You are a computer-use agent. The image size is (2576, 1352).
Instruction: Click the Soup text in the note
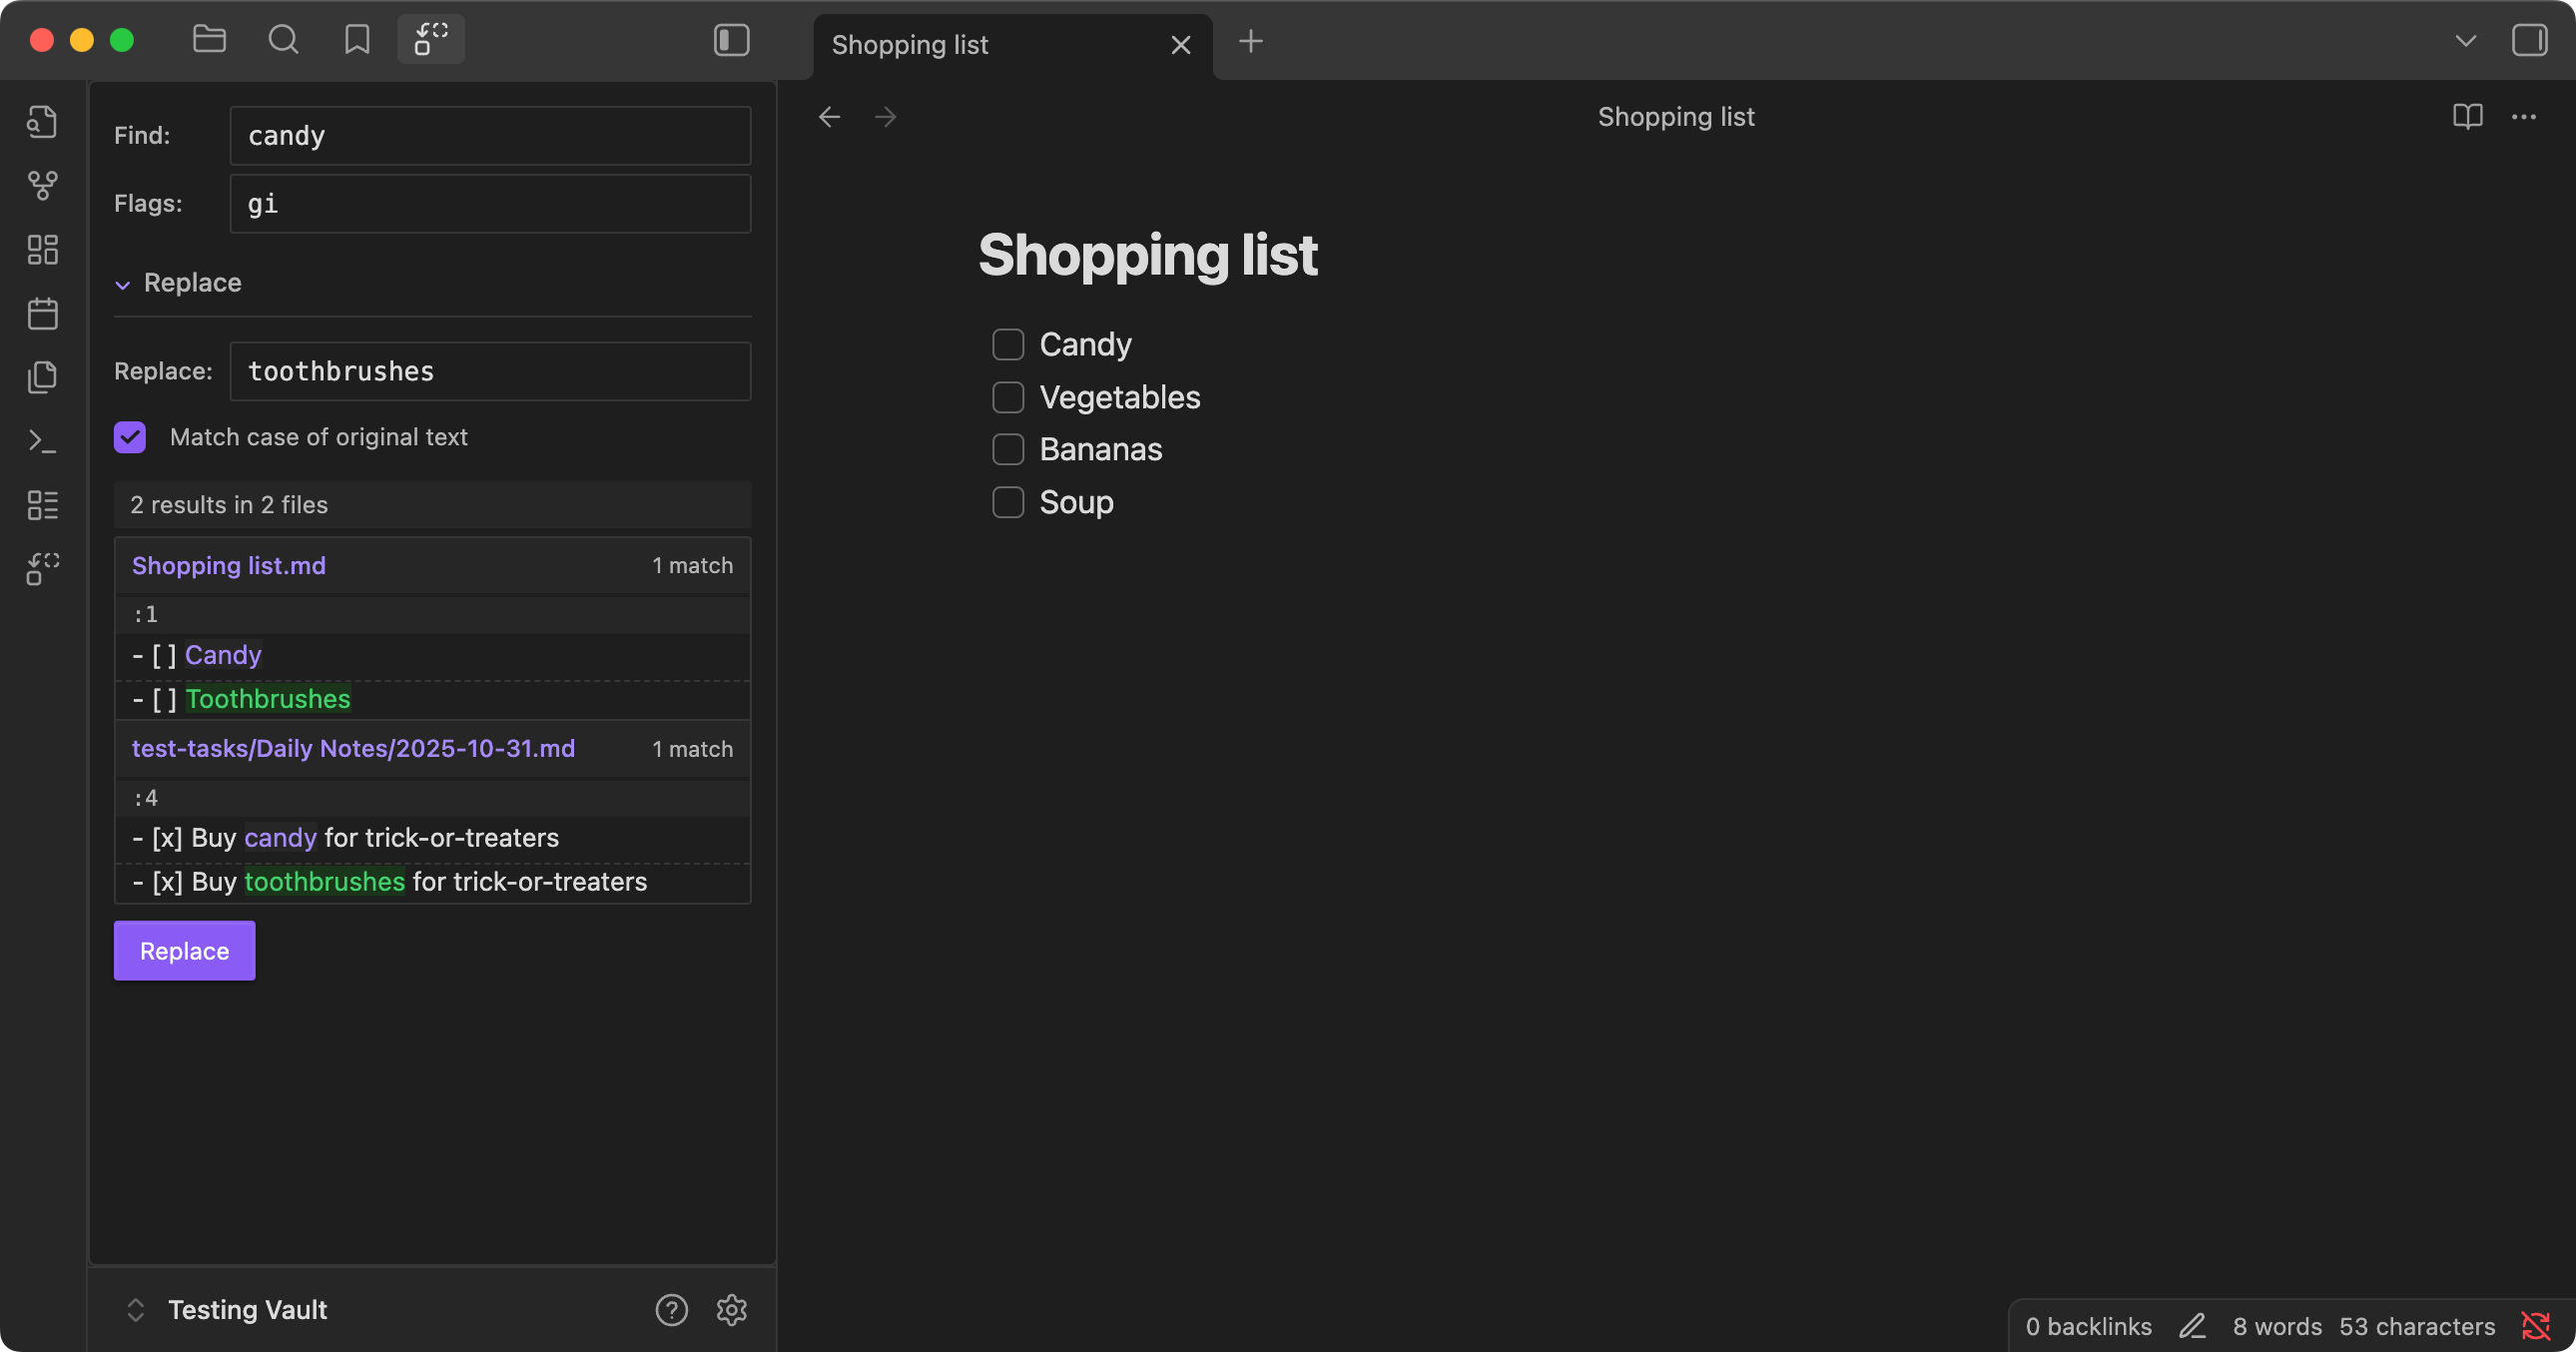(1076, 502)
